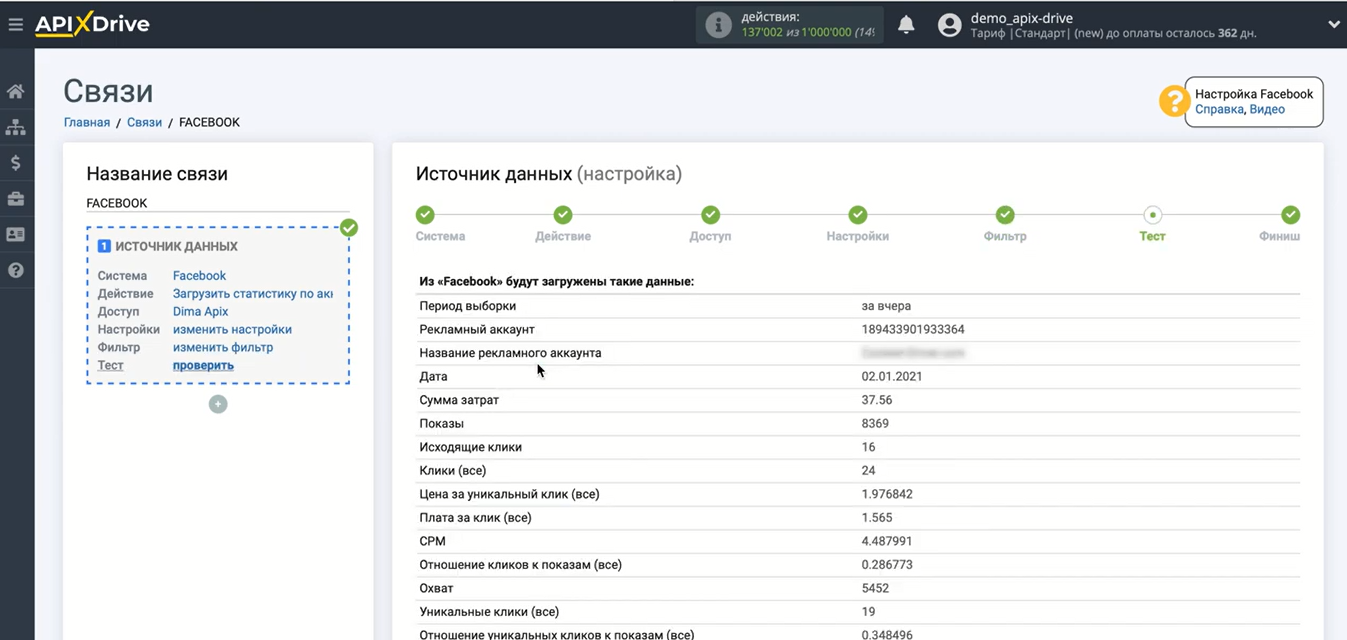
Task: Open billing dollar icon in sidebar
Action: [16, 163]
